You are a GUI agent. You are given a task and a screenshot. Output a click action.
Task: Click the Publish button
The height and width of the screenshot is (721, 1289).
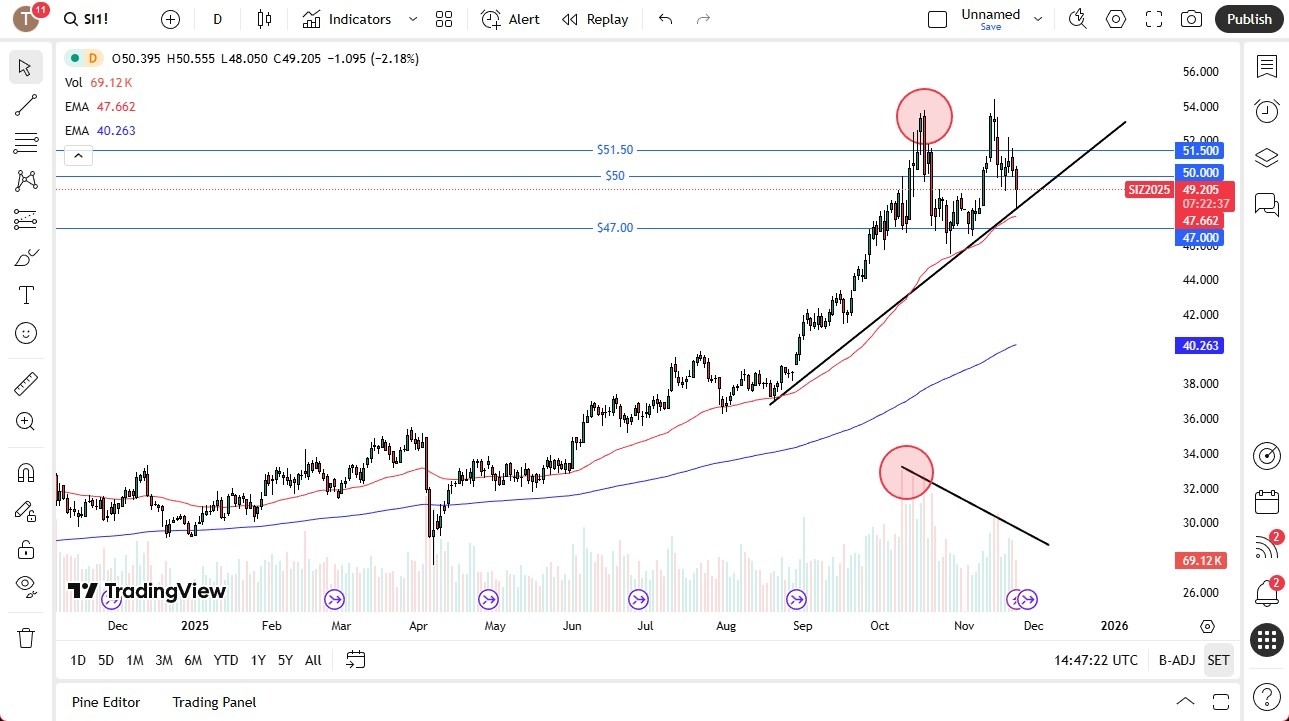coord(1248,19)
